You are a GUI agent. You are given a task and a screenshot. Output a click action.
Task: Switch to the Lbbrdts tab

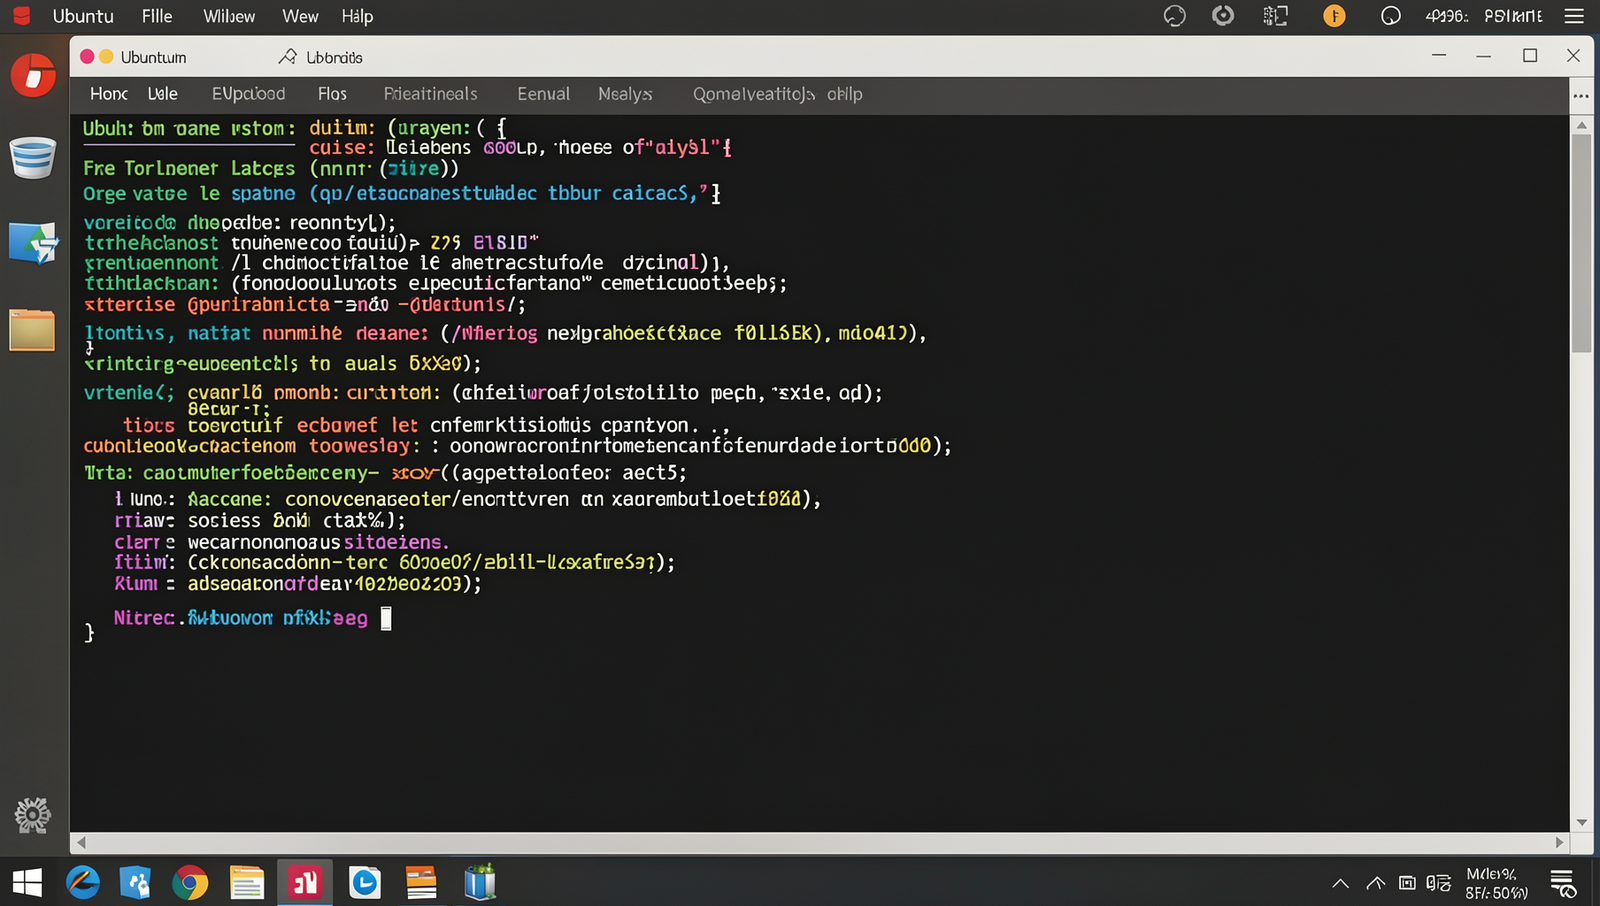(x=334, y=57)
